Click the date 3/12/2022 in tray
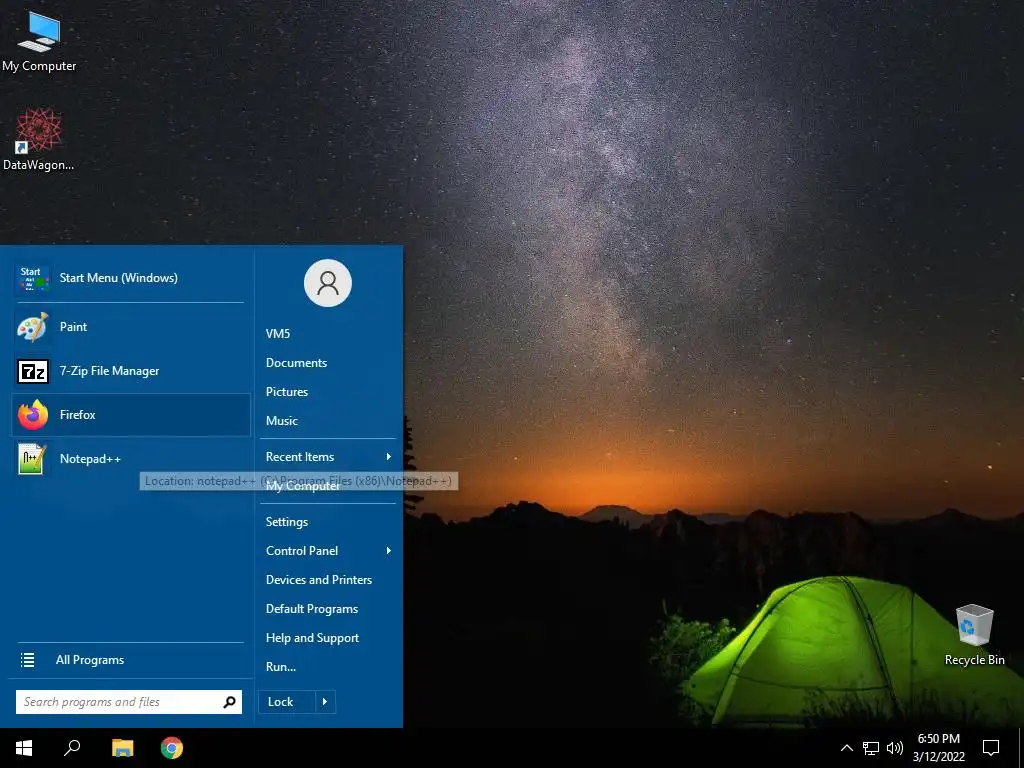Image resolution: width=1024 pixels, height=768 pixels. [938, 757]
